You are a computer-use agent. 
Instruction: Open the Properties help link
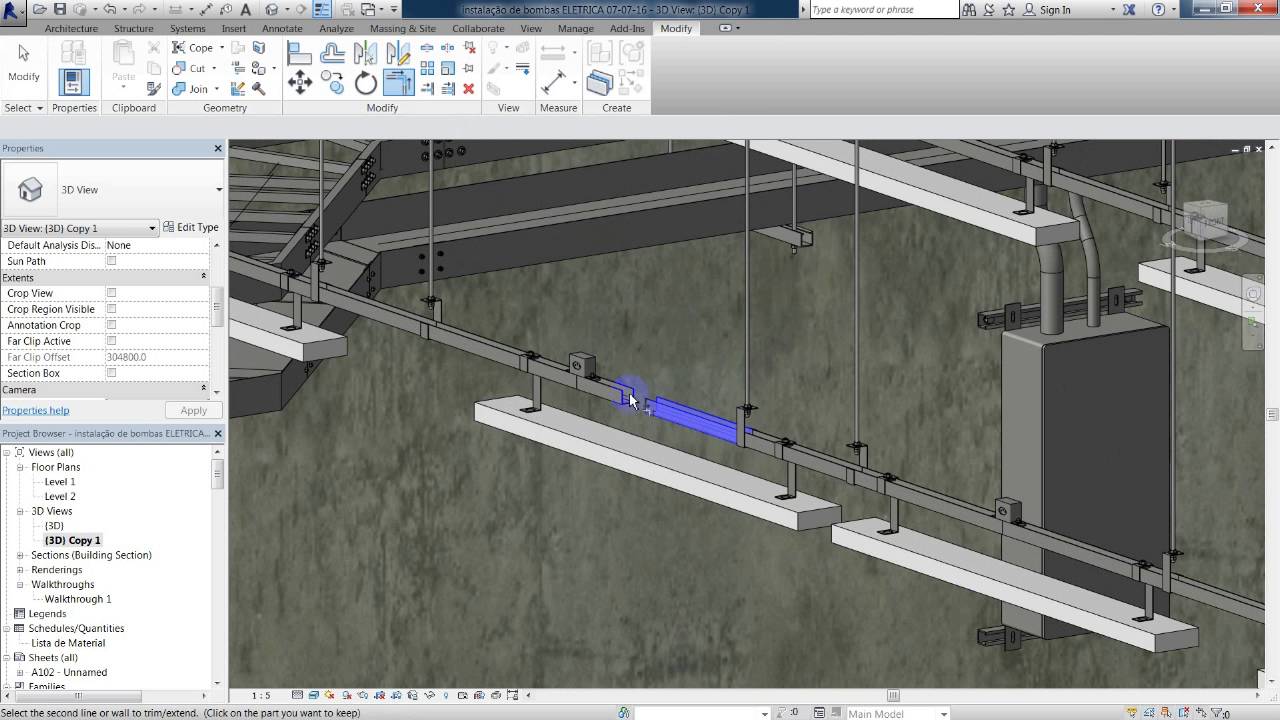point(36,411)
